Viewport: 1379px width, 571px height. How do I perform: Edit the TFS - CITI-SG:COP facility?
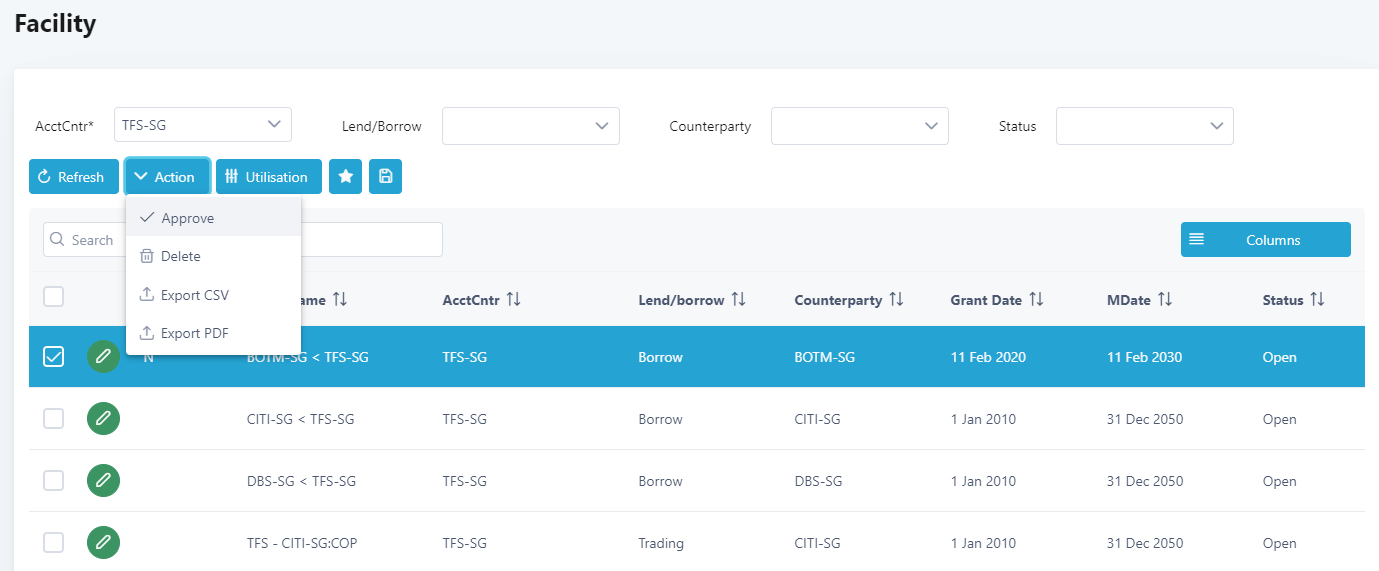[x=103, y=543]
